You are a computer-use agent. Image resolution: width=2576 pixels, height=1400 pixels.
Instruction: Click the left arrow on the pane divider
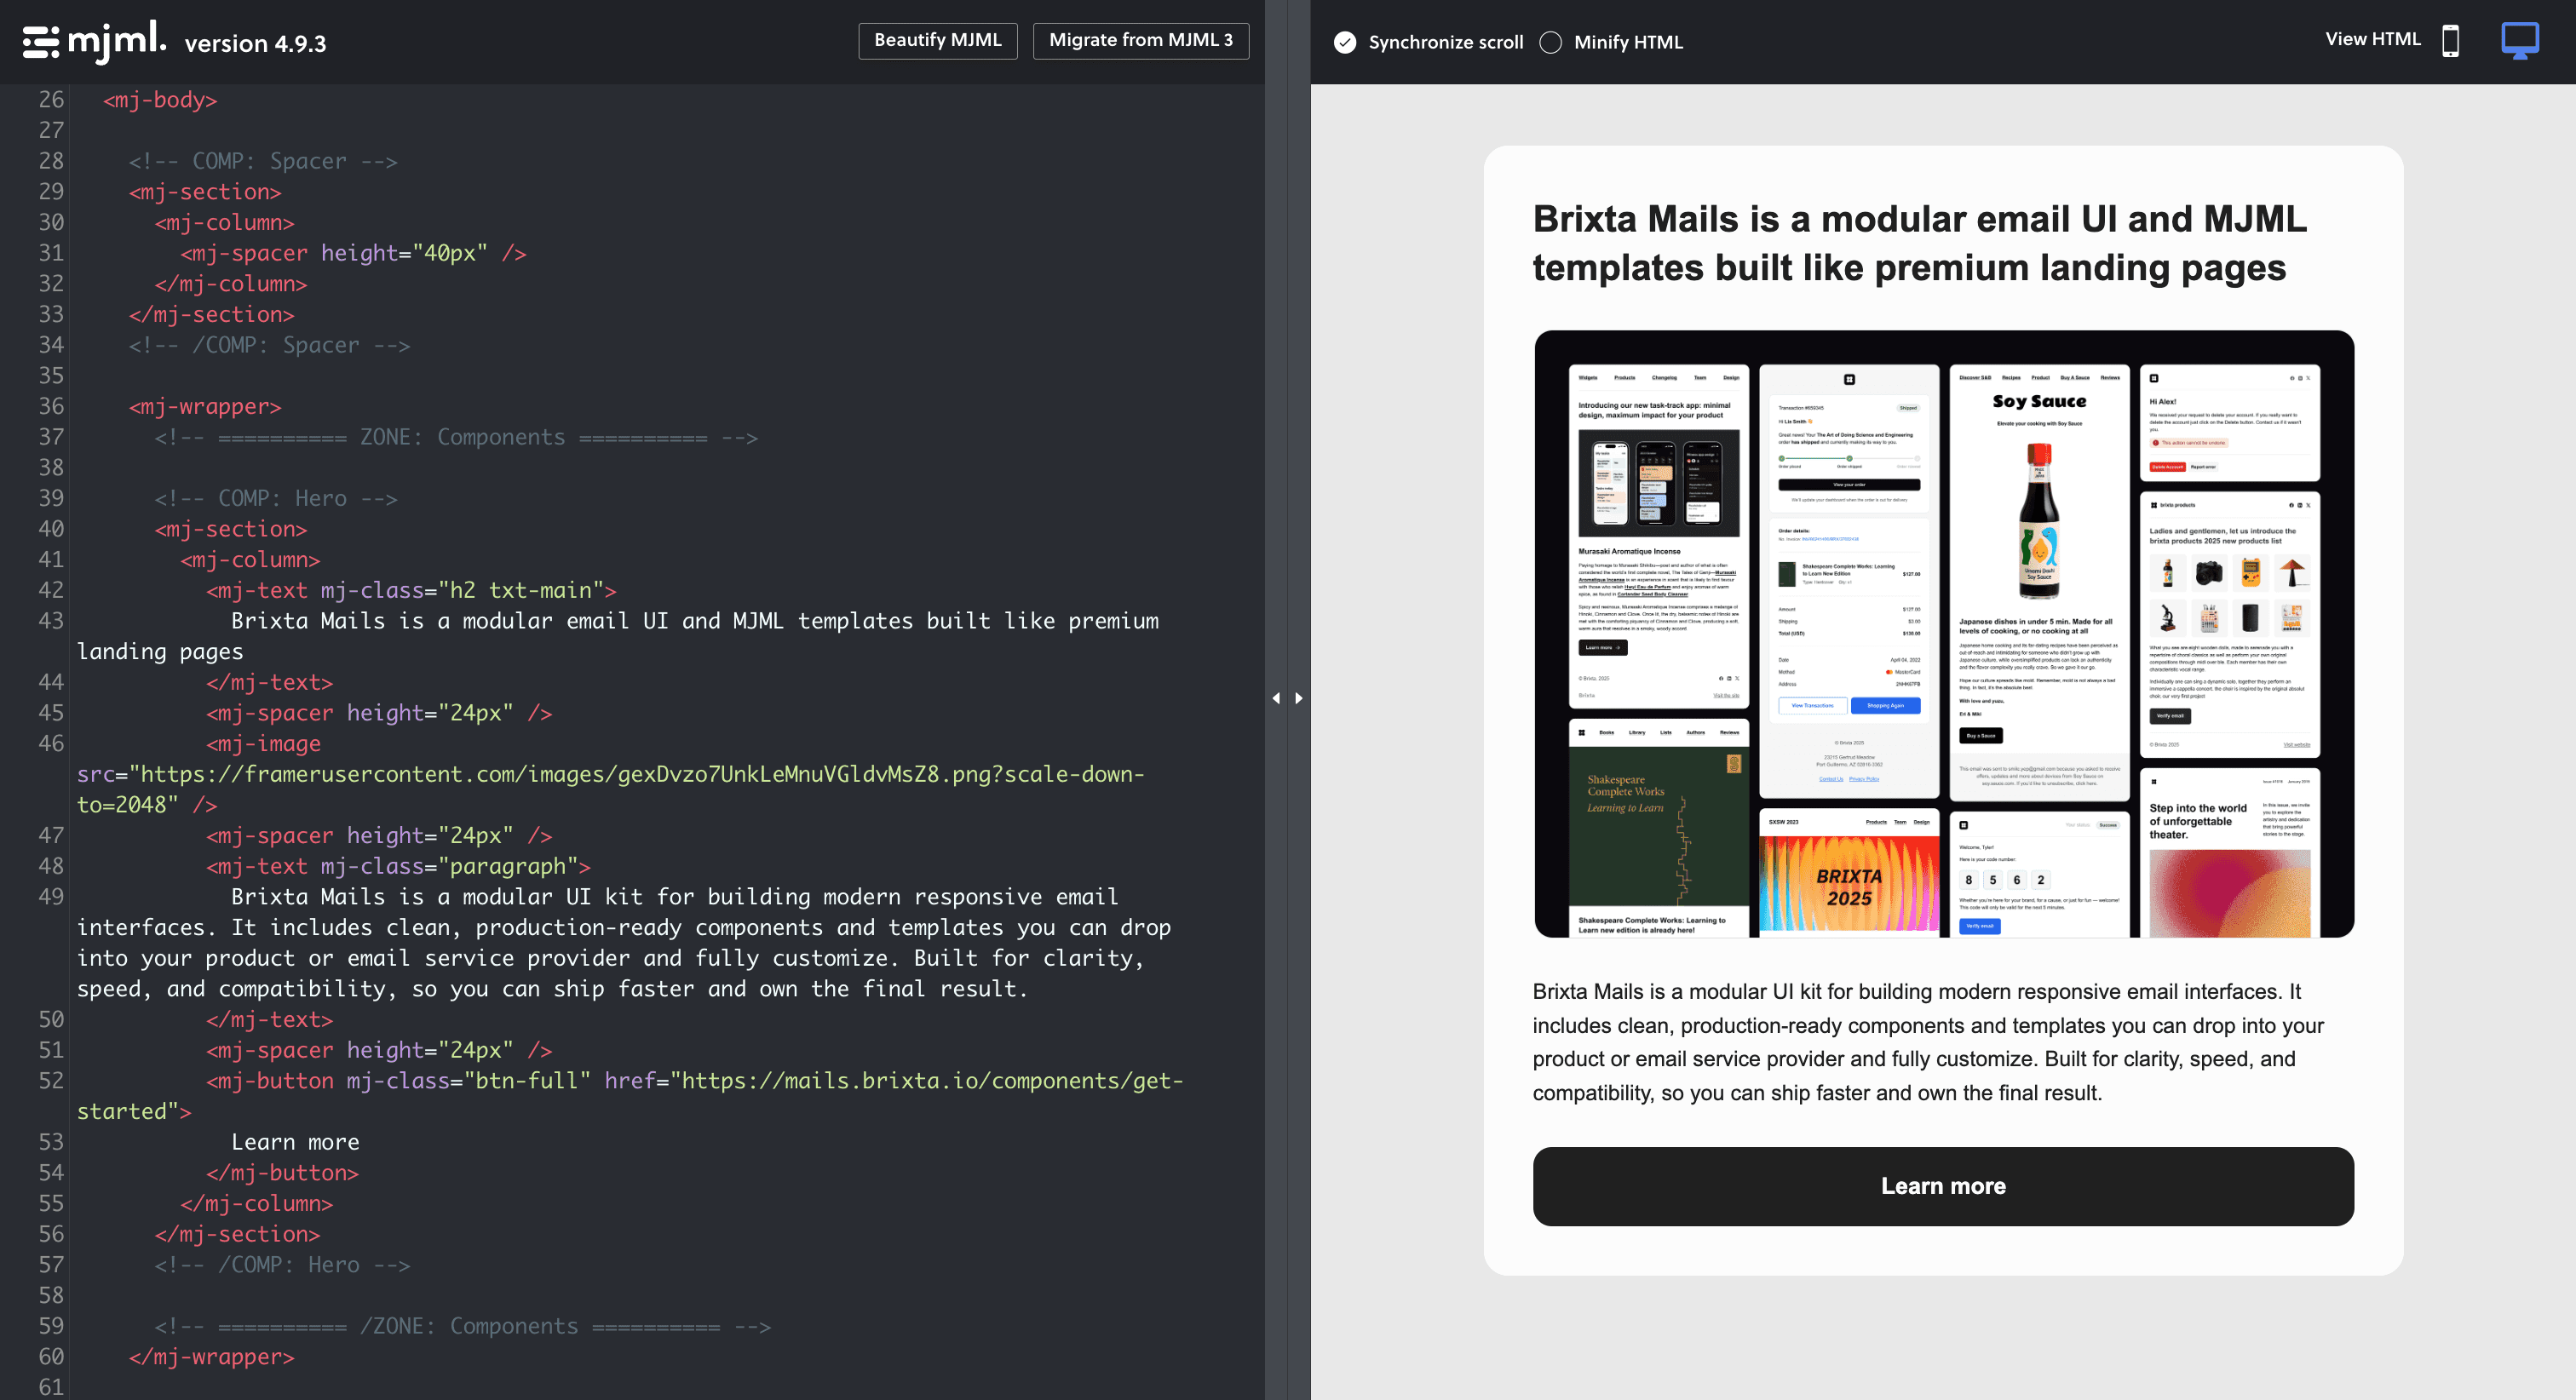pyautogui.click(x=1276, y=698)
